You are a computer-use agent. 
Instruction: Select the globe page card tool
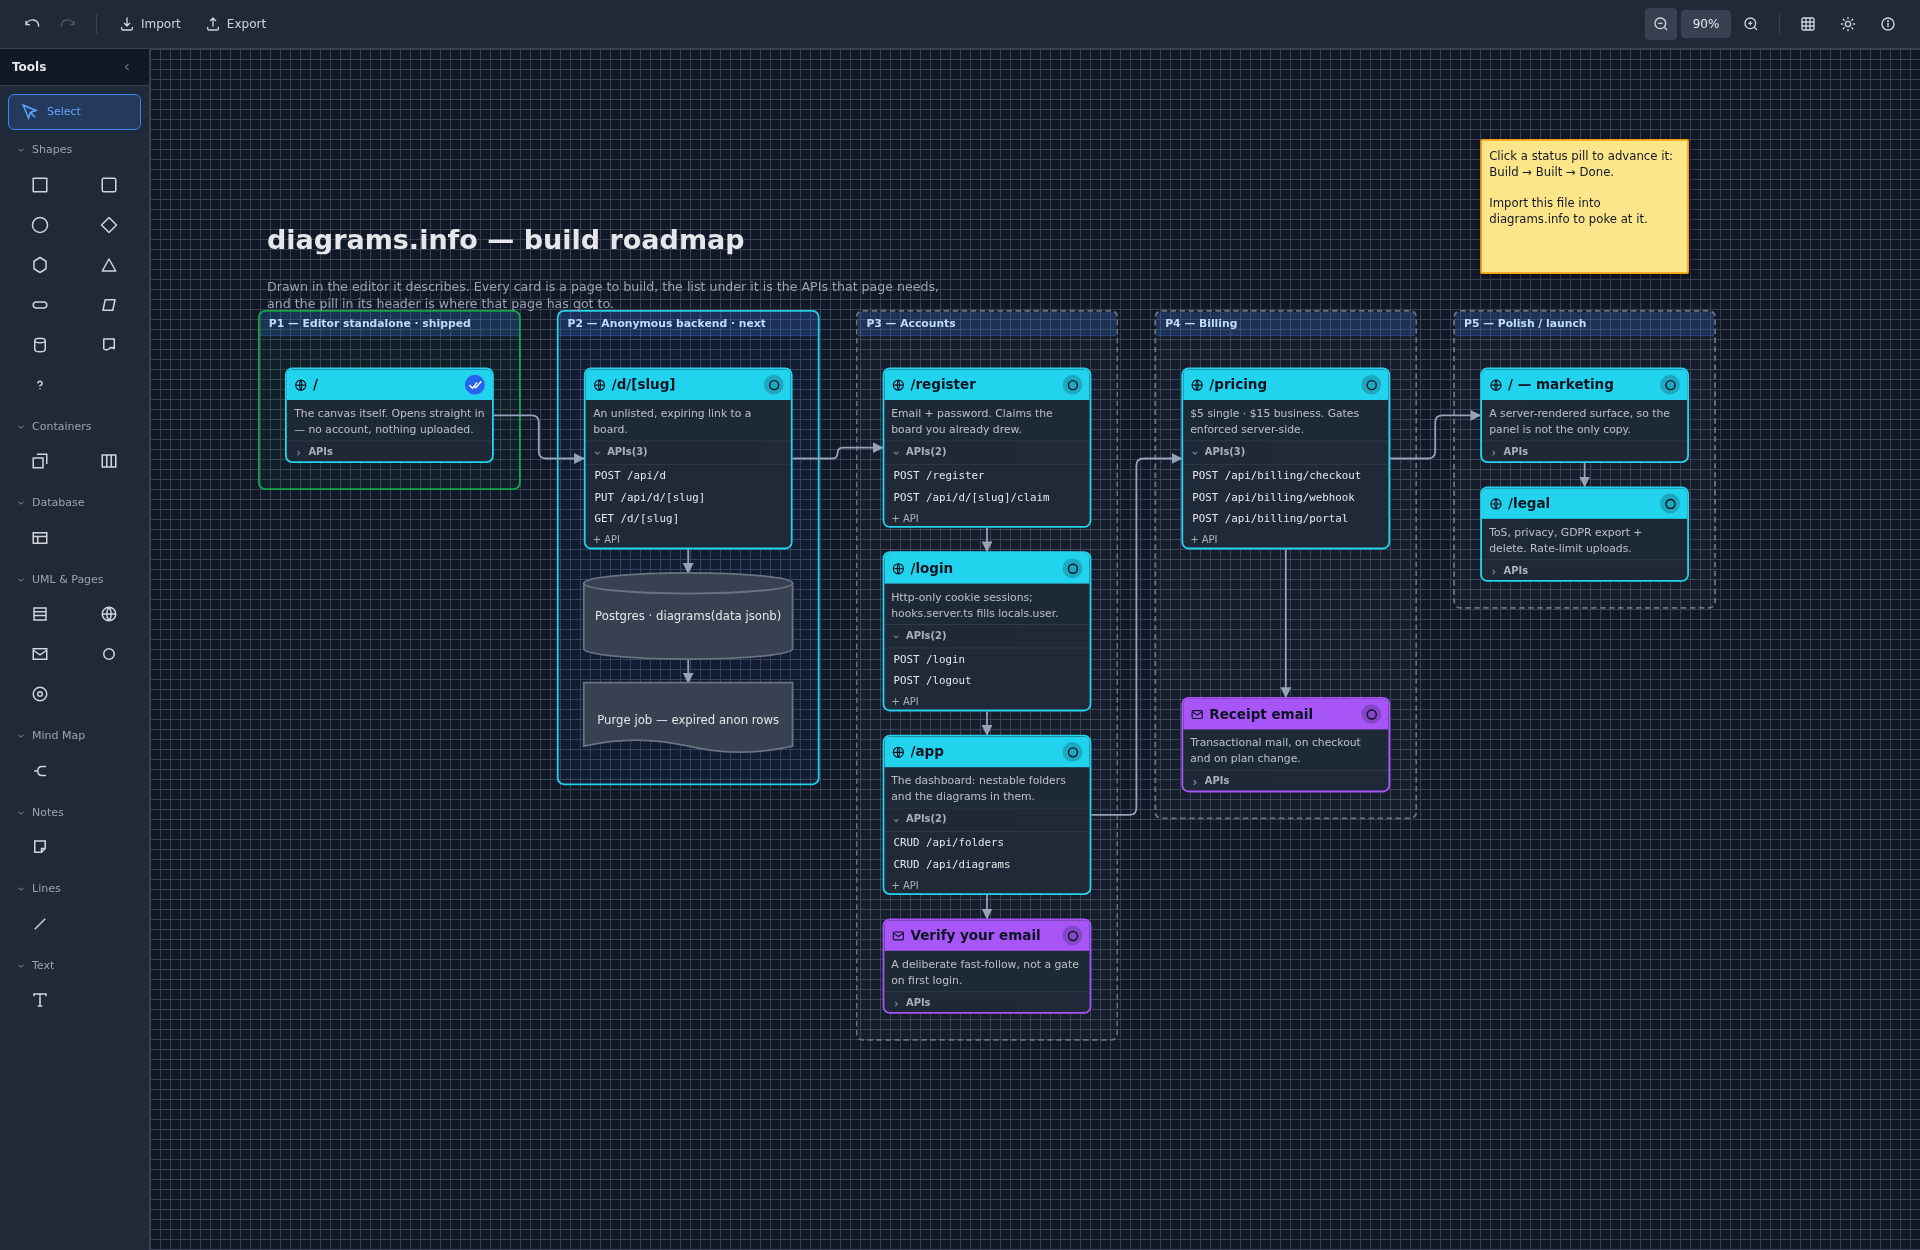(x=109, y=614)
